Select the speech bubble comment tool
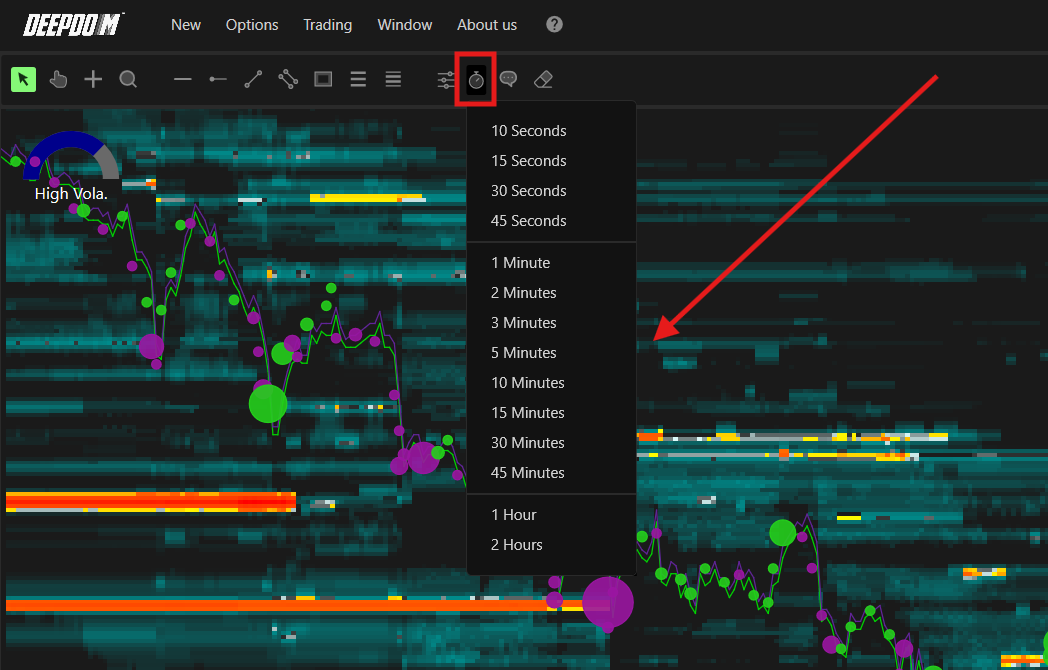 click(x=509, y=80)
